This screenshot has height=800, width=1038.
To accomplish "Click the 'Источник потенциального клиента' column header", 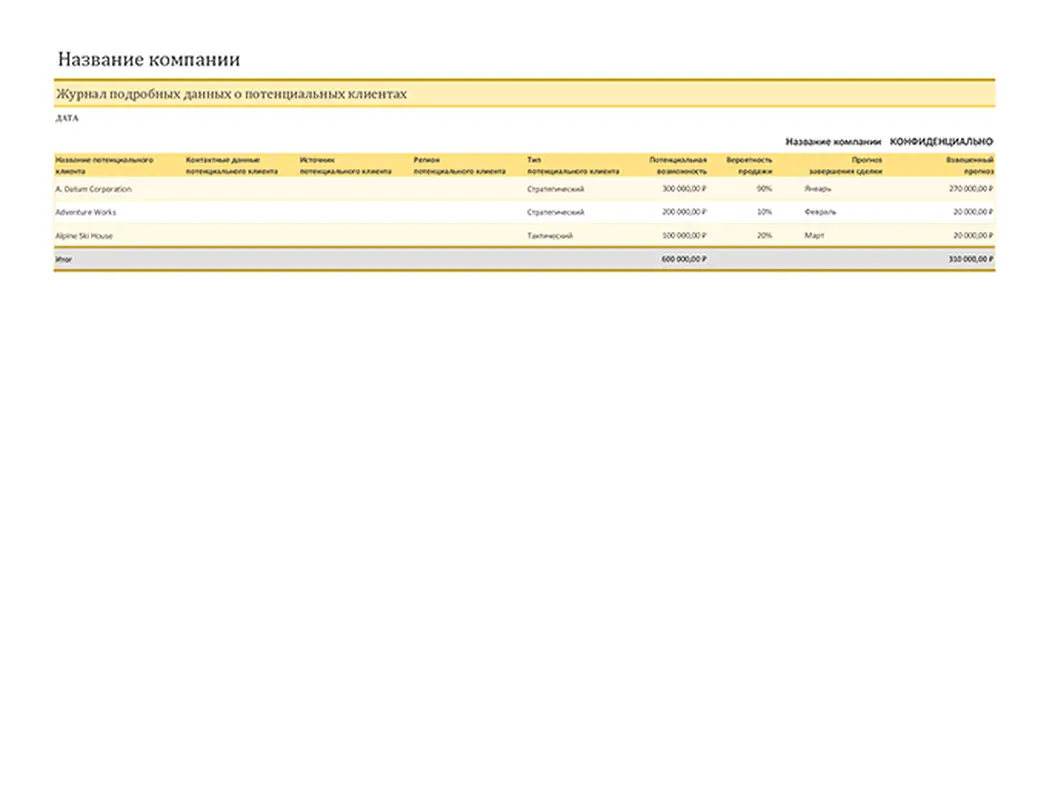I will click(345, 165).
